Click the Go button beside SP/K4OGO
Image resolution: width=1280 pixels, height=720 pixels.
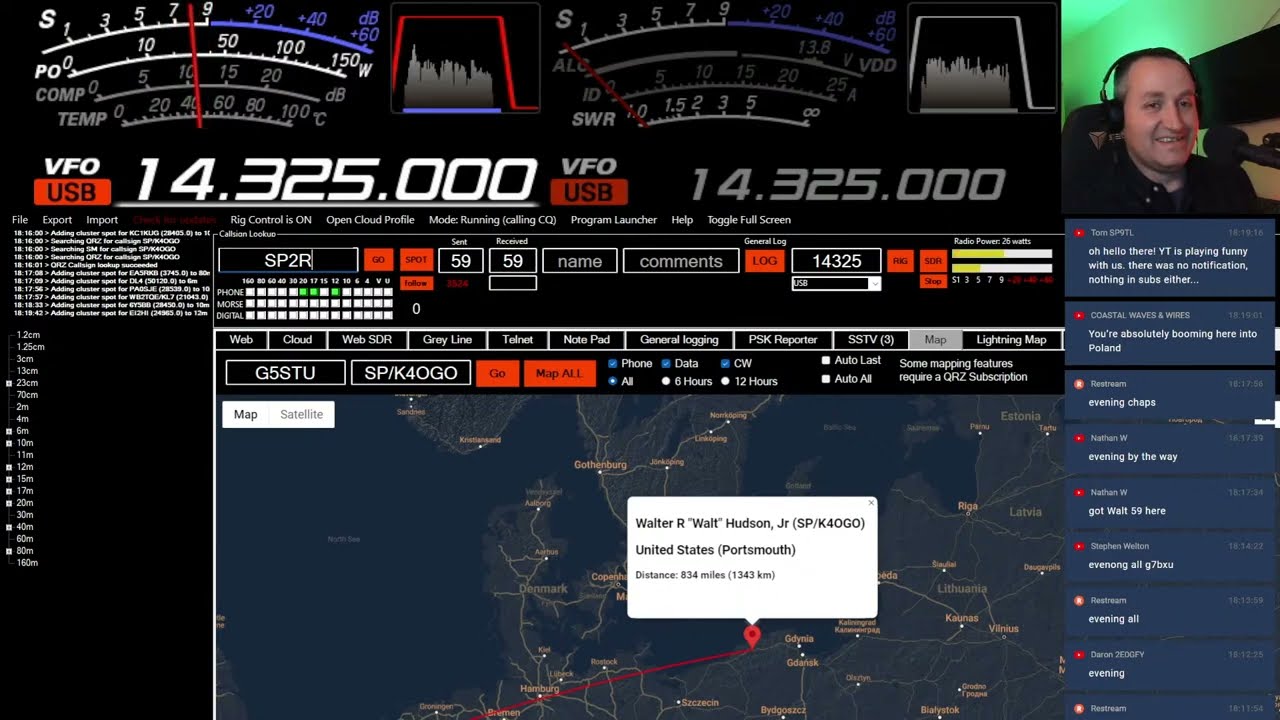(497, 373)
